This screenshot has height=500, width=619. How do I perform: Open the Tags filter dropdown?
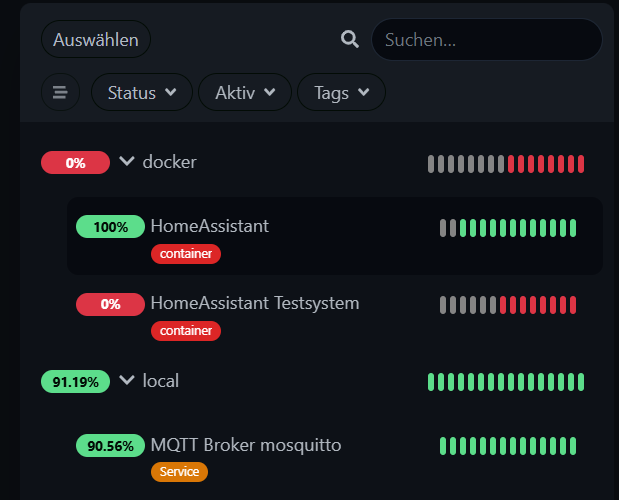click(341, 93)
